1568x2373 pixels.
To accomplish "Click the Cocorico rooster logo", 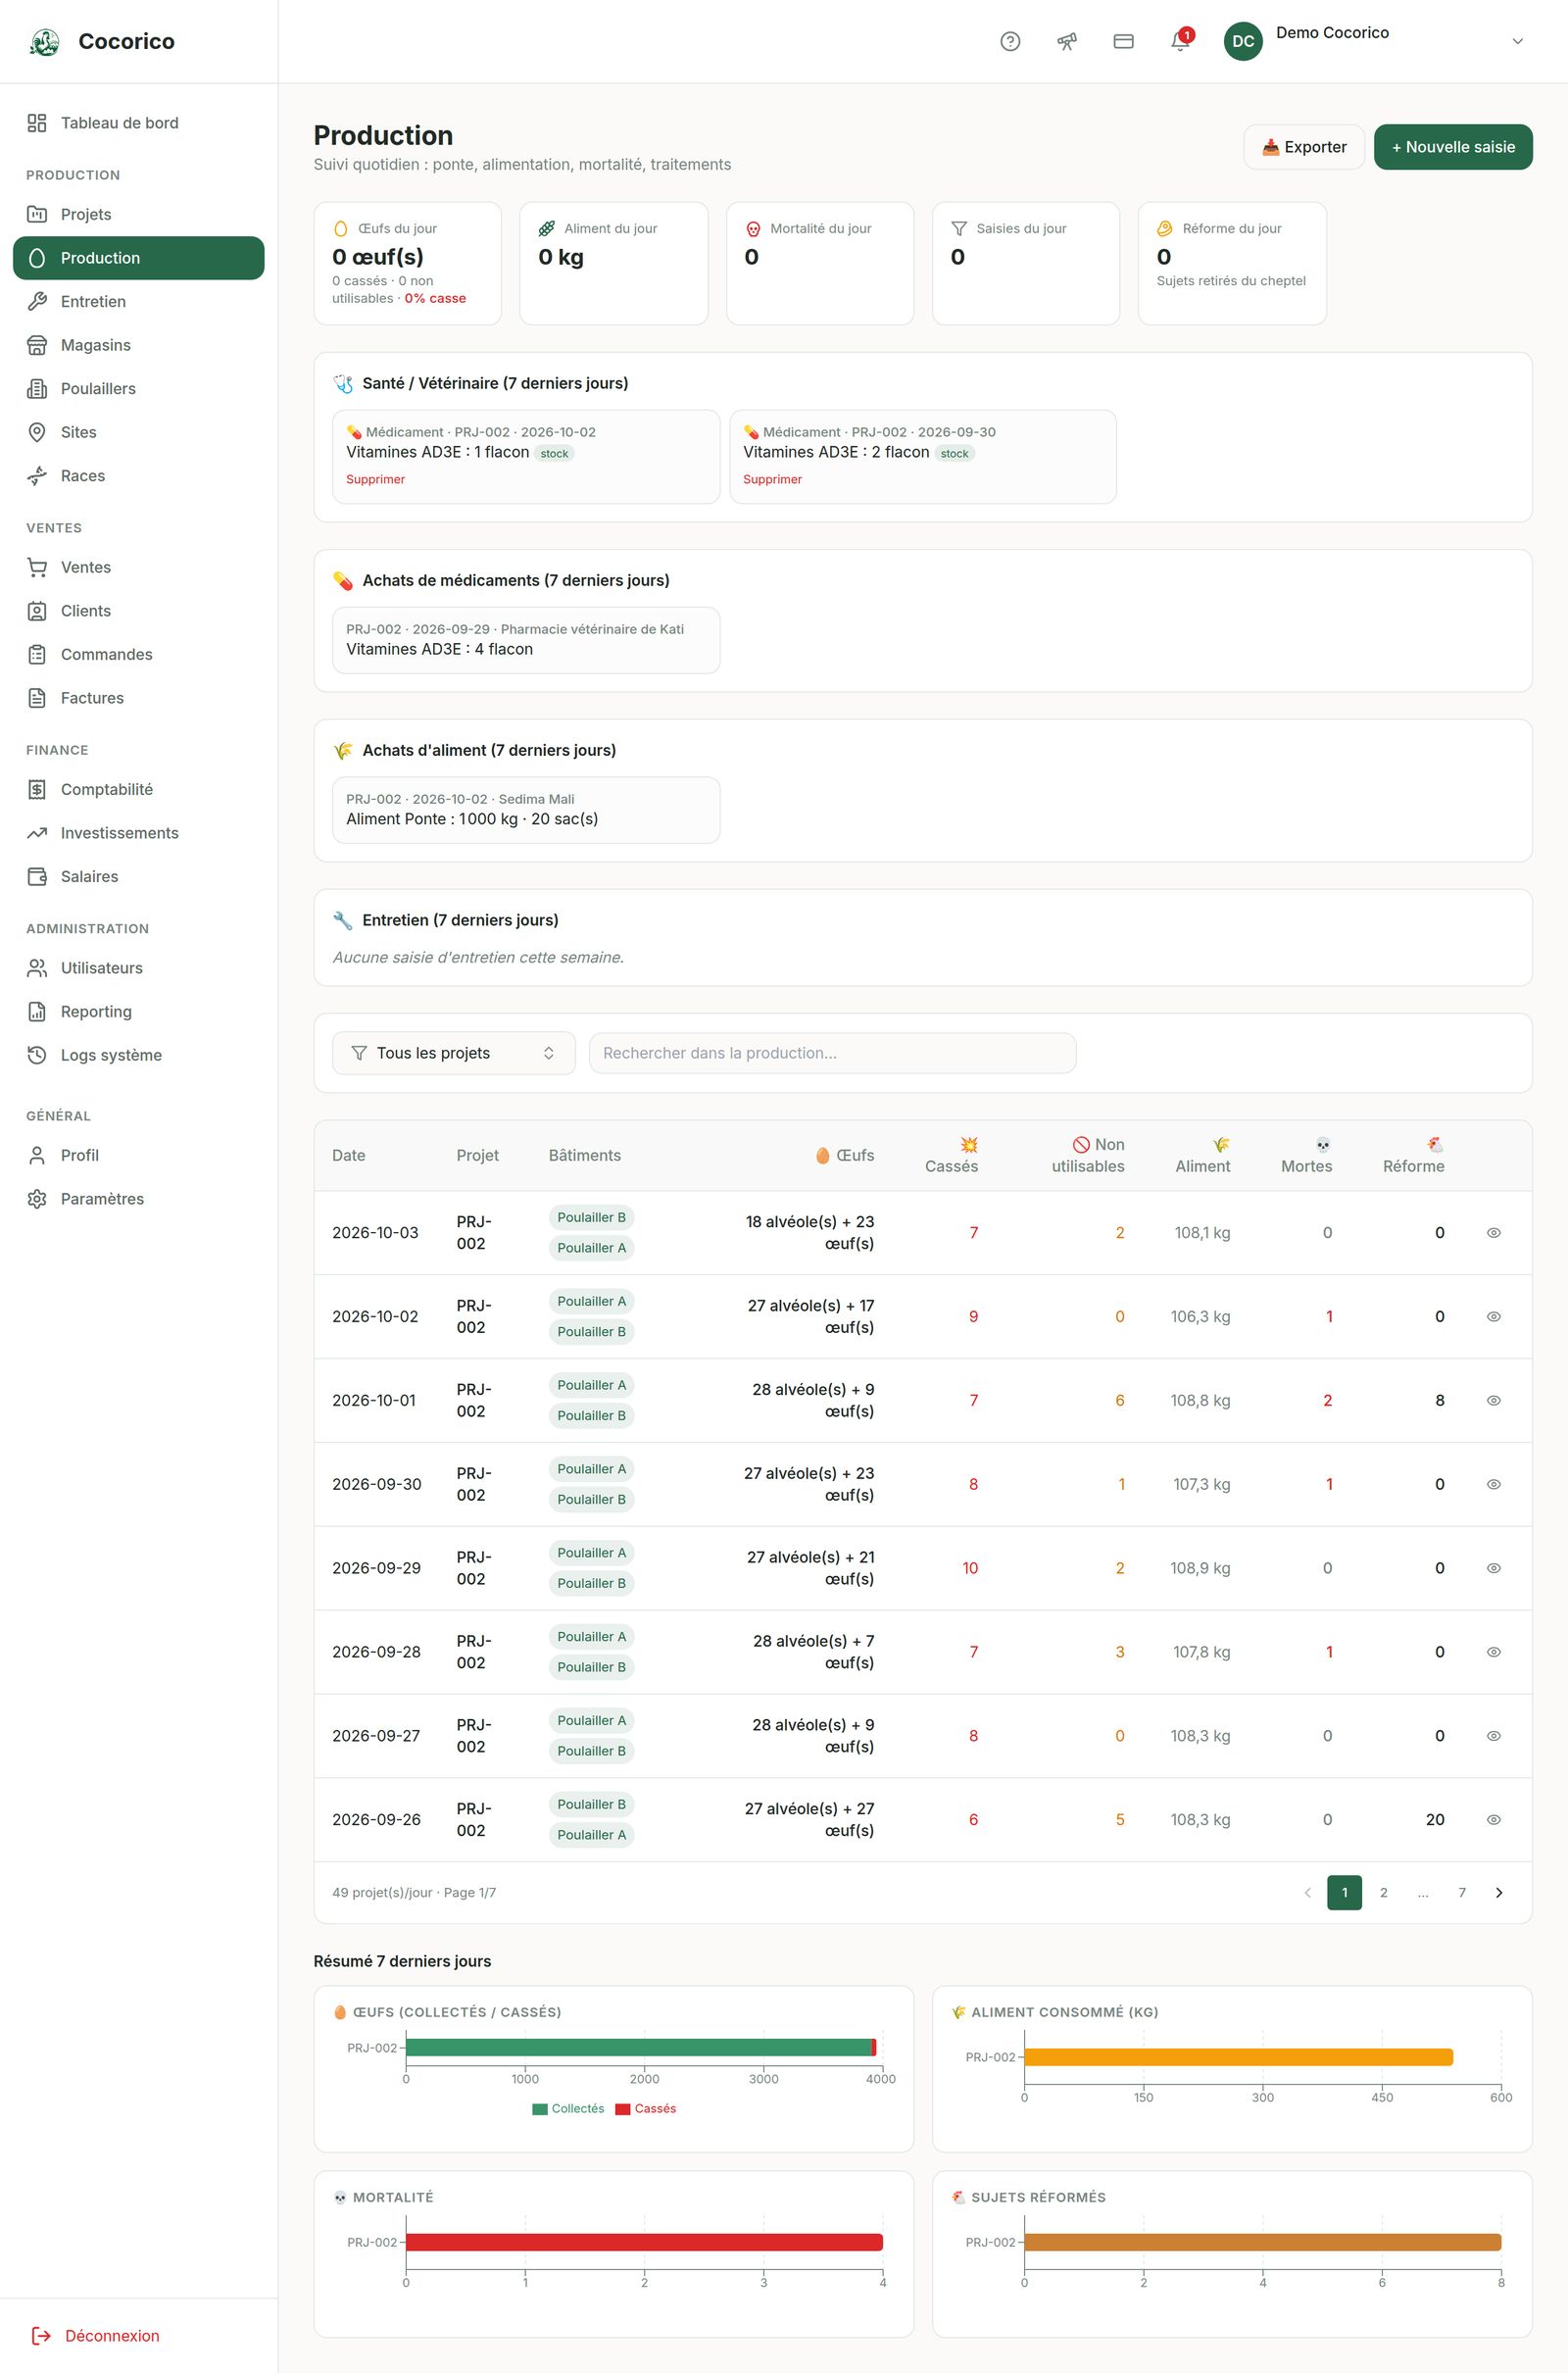I will click(44, 41).
